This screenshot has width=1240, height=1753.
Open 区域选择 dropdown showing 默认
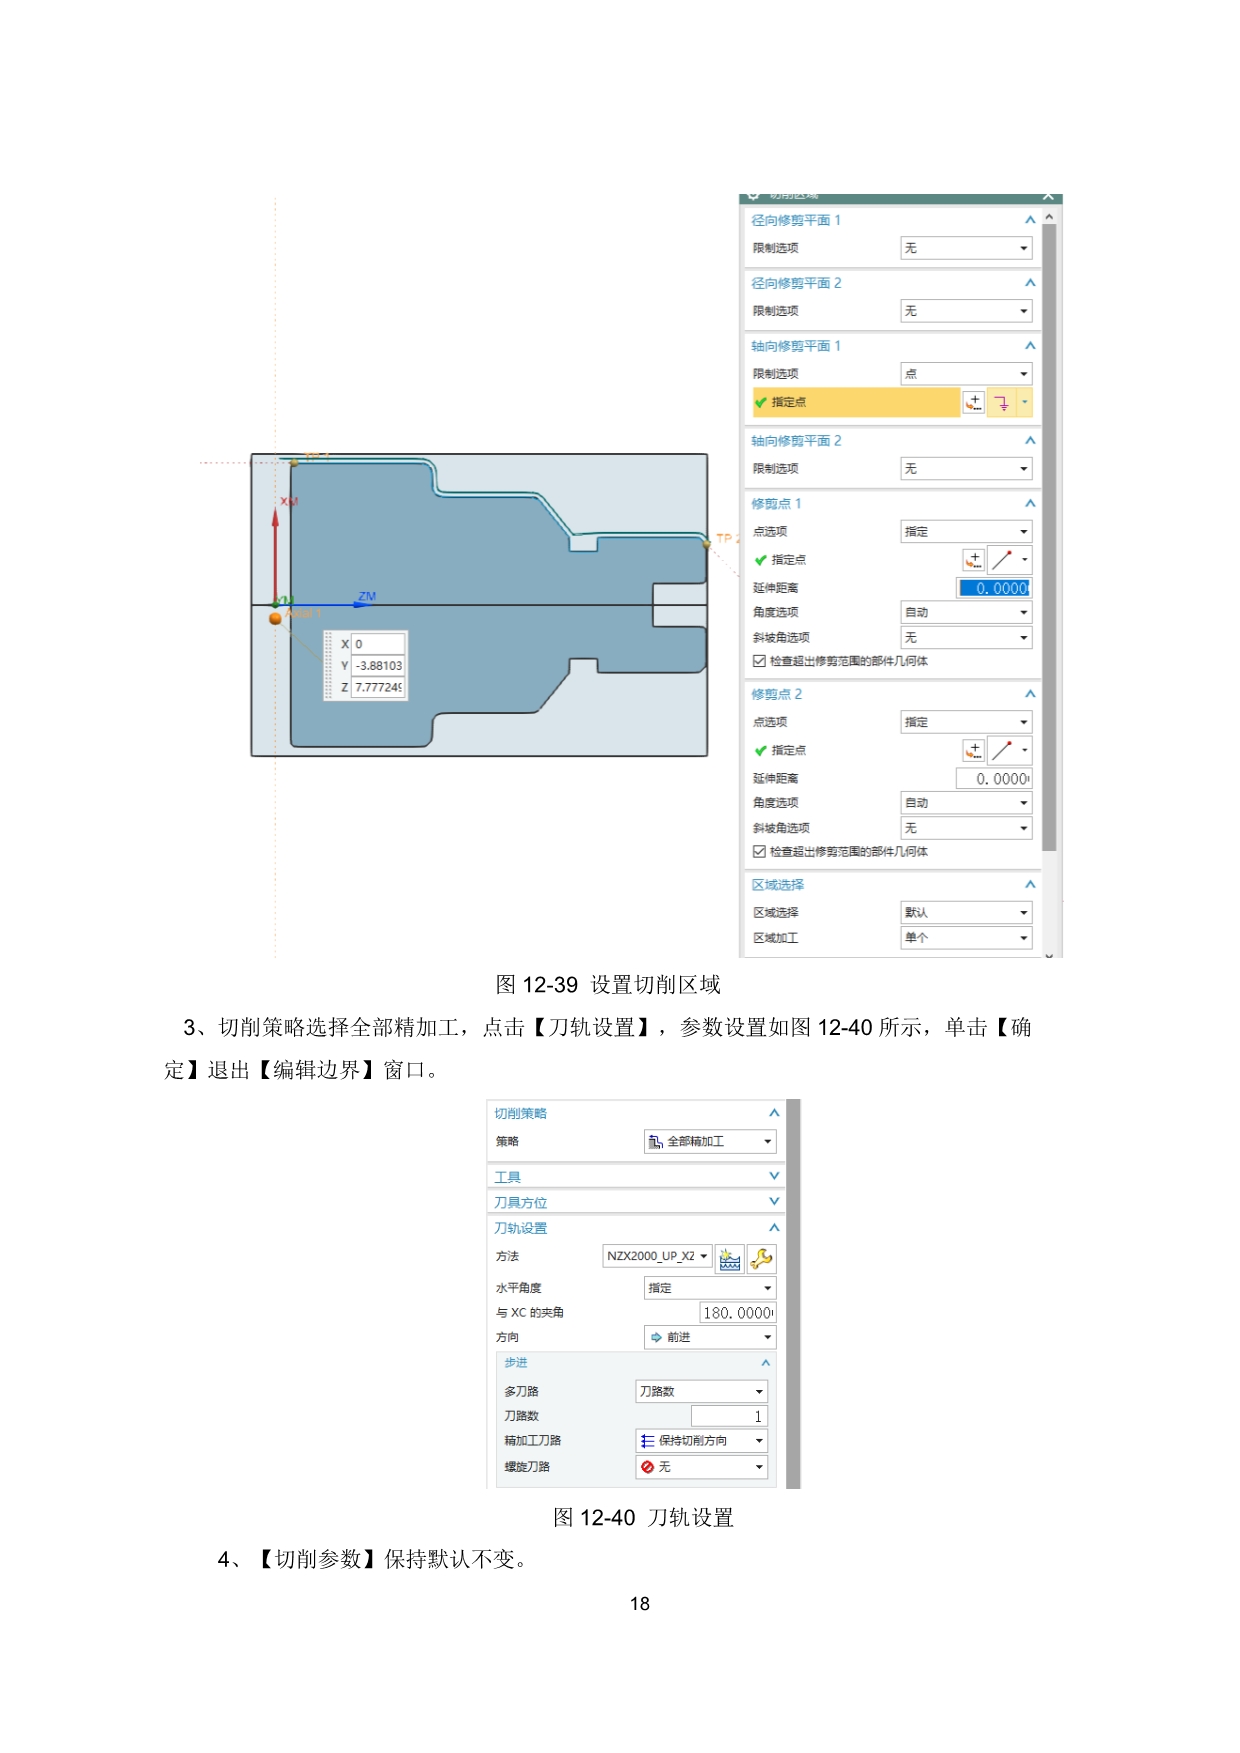coord(966,912)
